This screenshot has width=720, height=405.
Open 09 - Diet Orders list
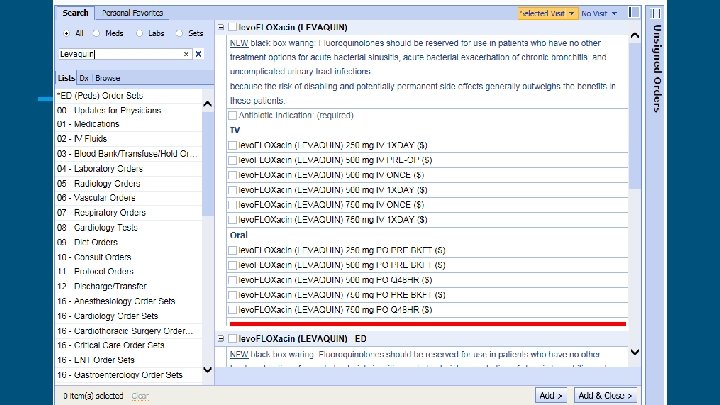coord(129,242)
